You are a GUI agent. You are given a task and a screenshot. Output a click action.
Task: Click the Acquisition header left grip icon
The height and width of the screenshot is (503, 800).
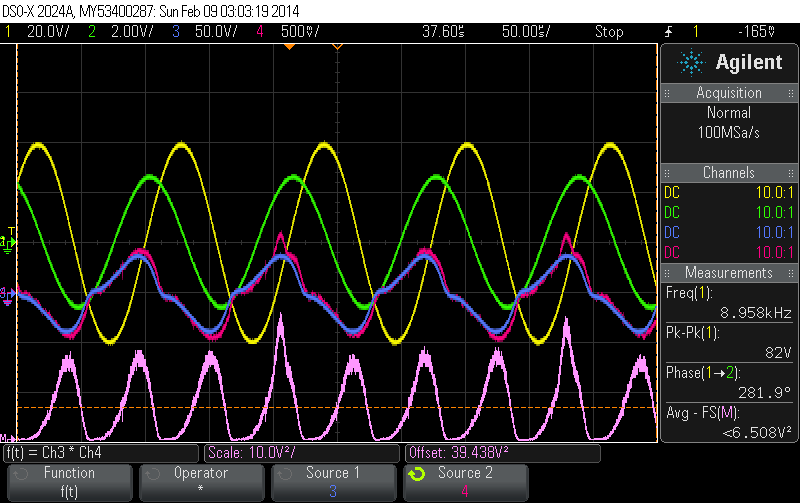click(x=667, y=93)
